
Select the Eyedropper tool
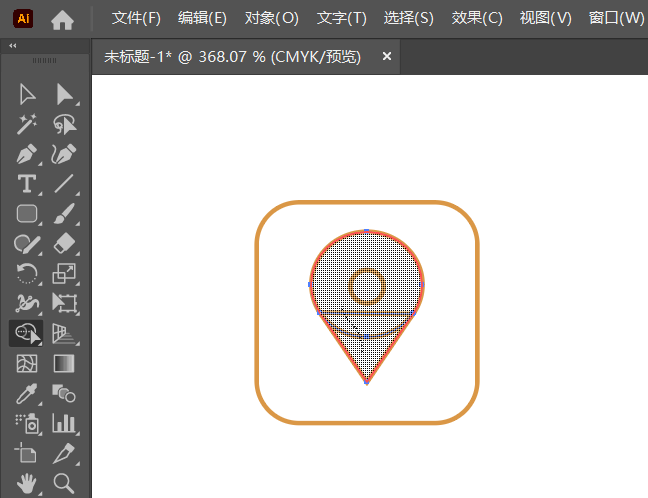tap(27, 393)
